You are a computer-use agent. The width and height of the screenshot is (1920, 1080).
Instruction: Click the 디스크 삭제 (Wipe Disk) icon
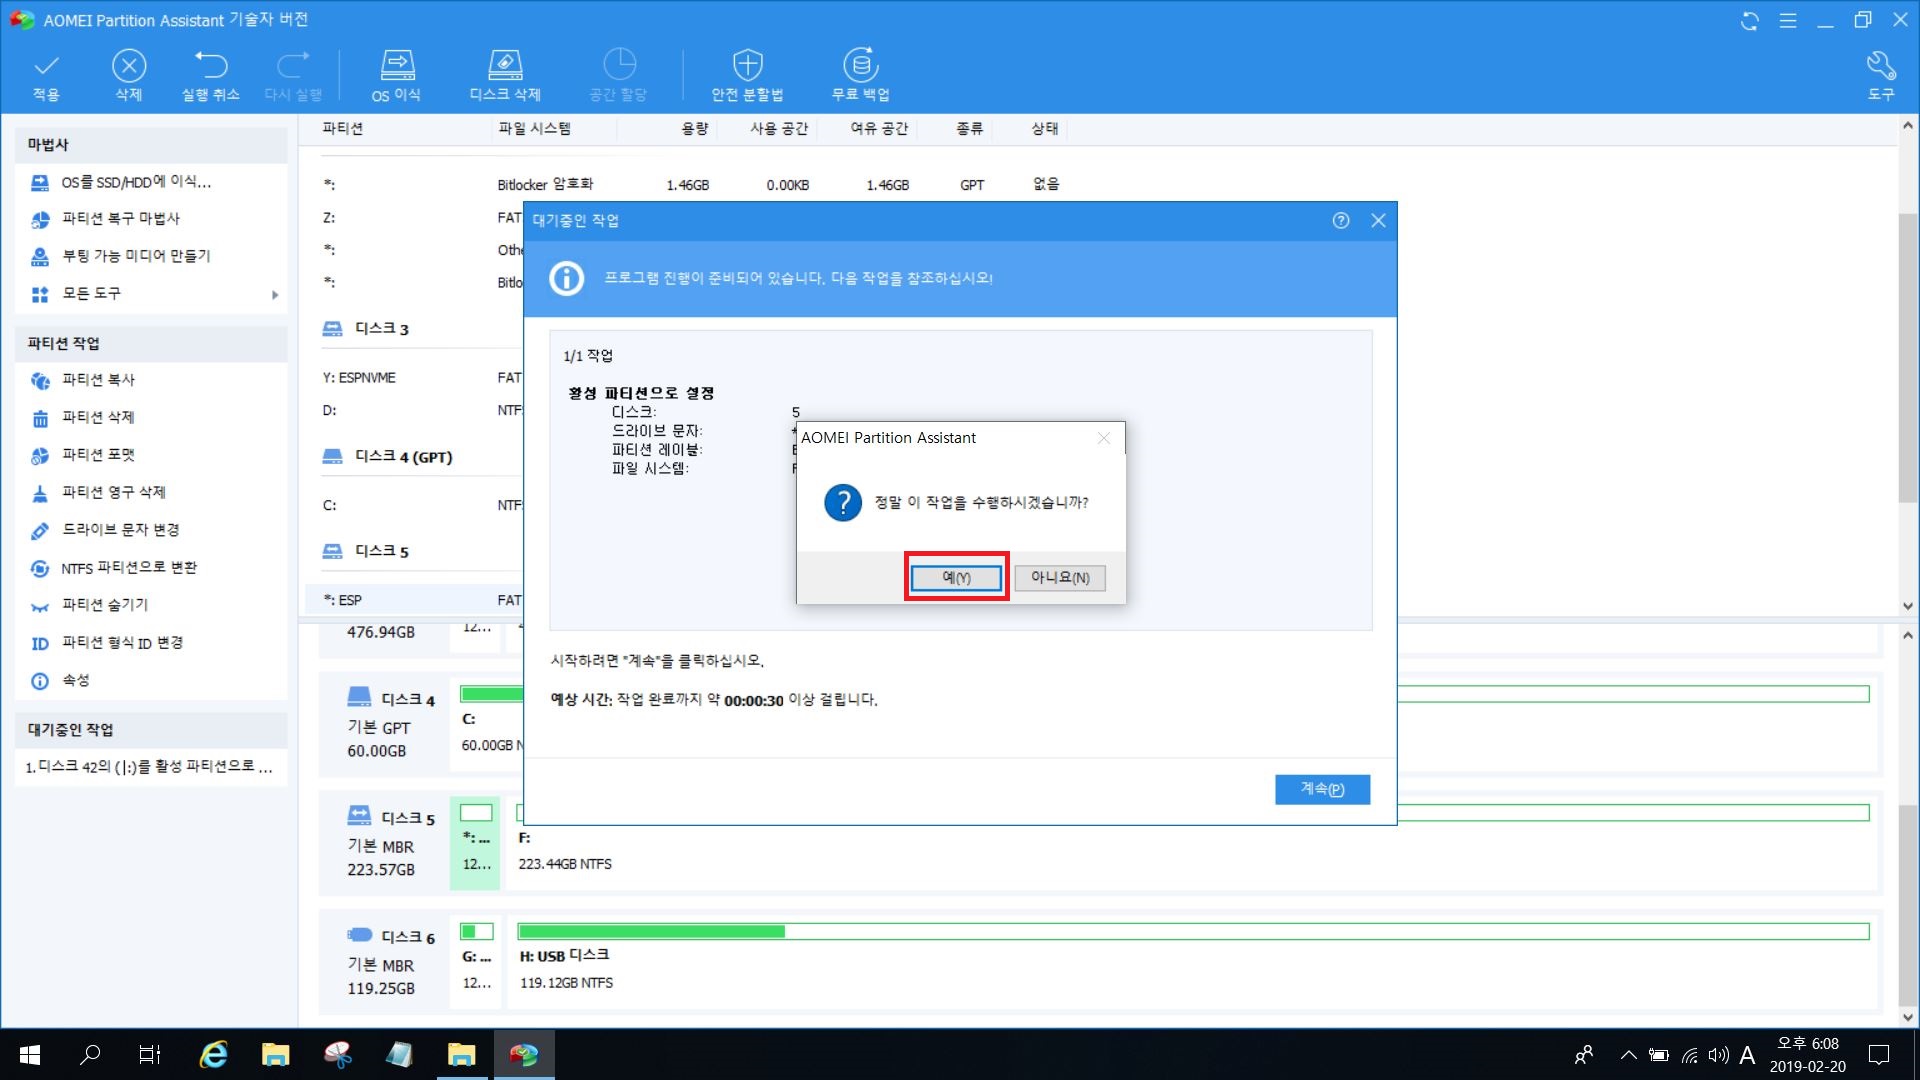[505, 76]
